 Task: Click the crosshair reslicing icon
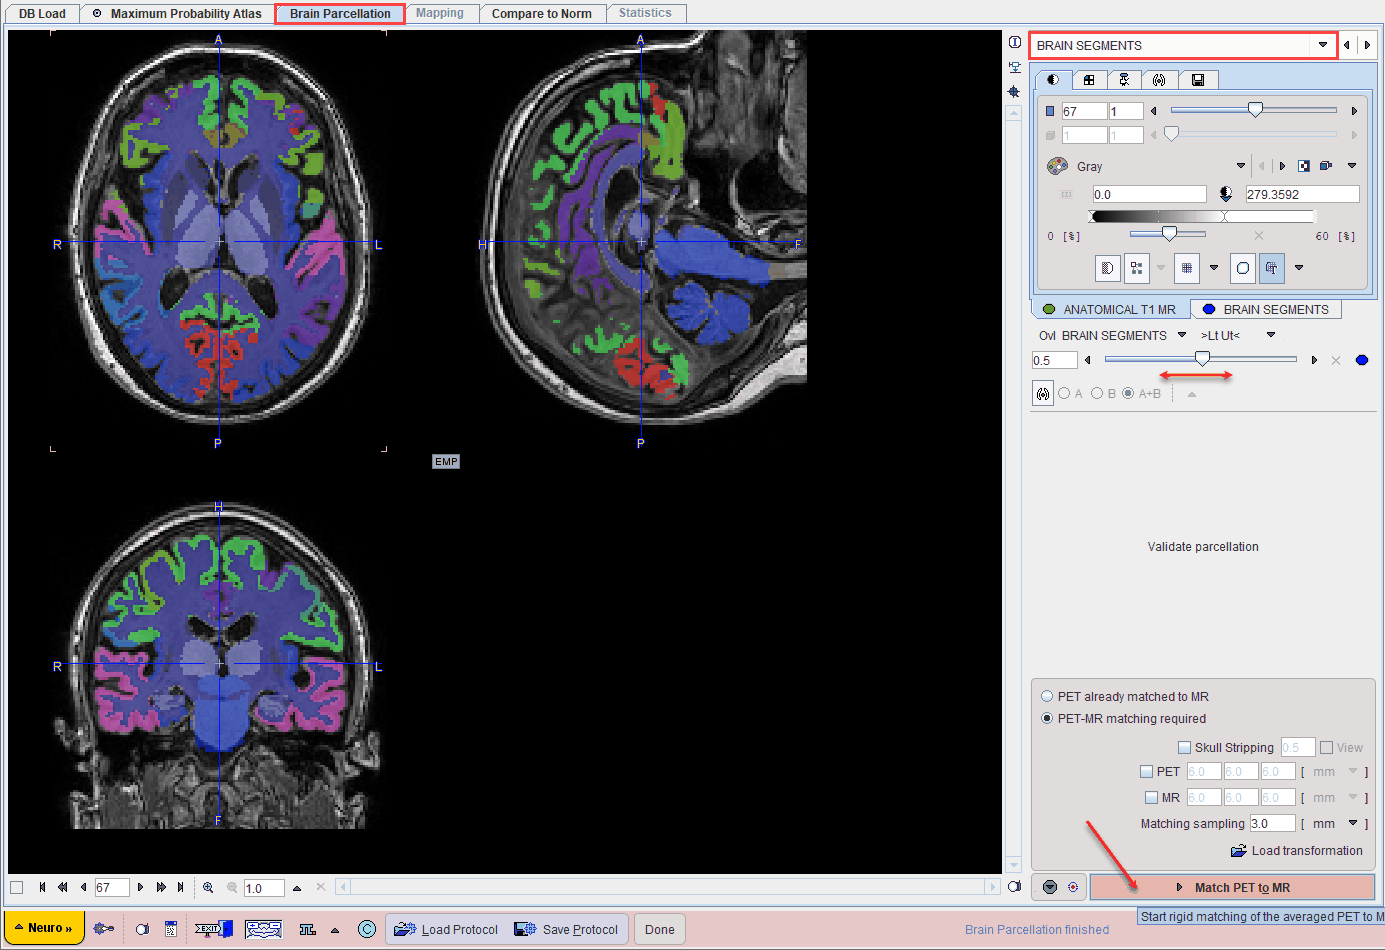(x=1015, y=91)
